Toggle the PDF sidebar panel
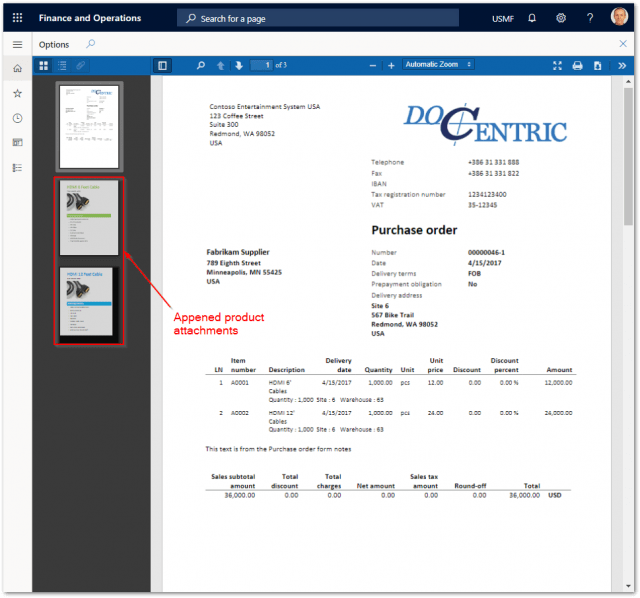This screenshot has width=640, height=598. [162, 65]
